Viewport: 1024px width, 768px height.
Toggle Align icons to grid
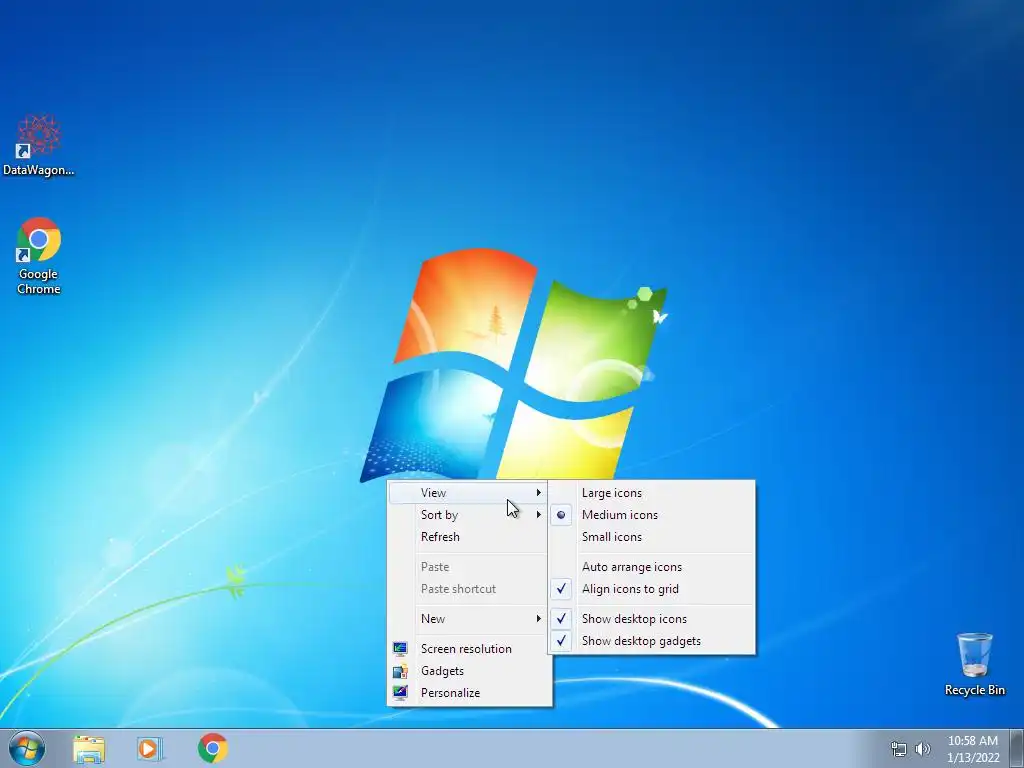[x=652, y=589]
